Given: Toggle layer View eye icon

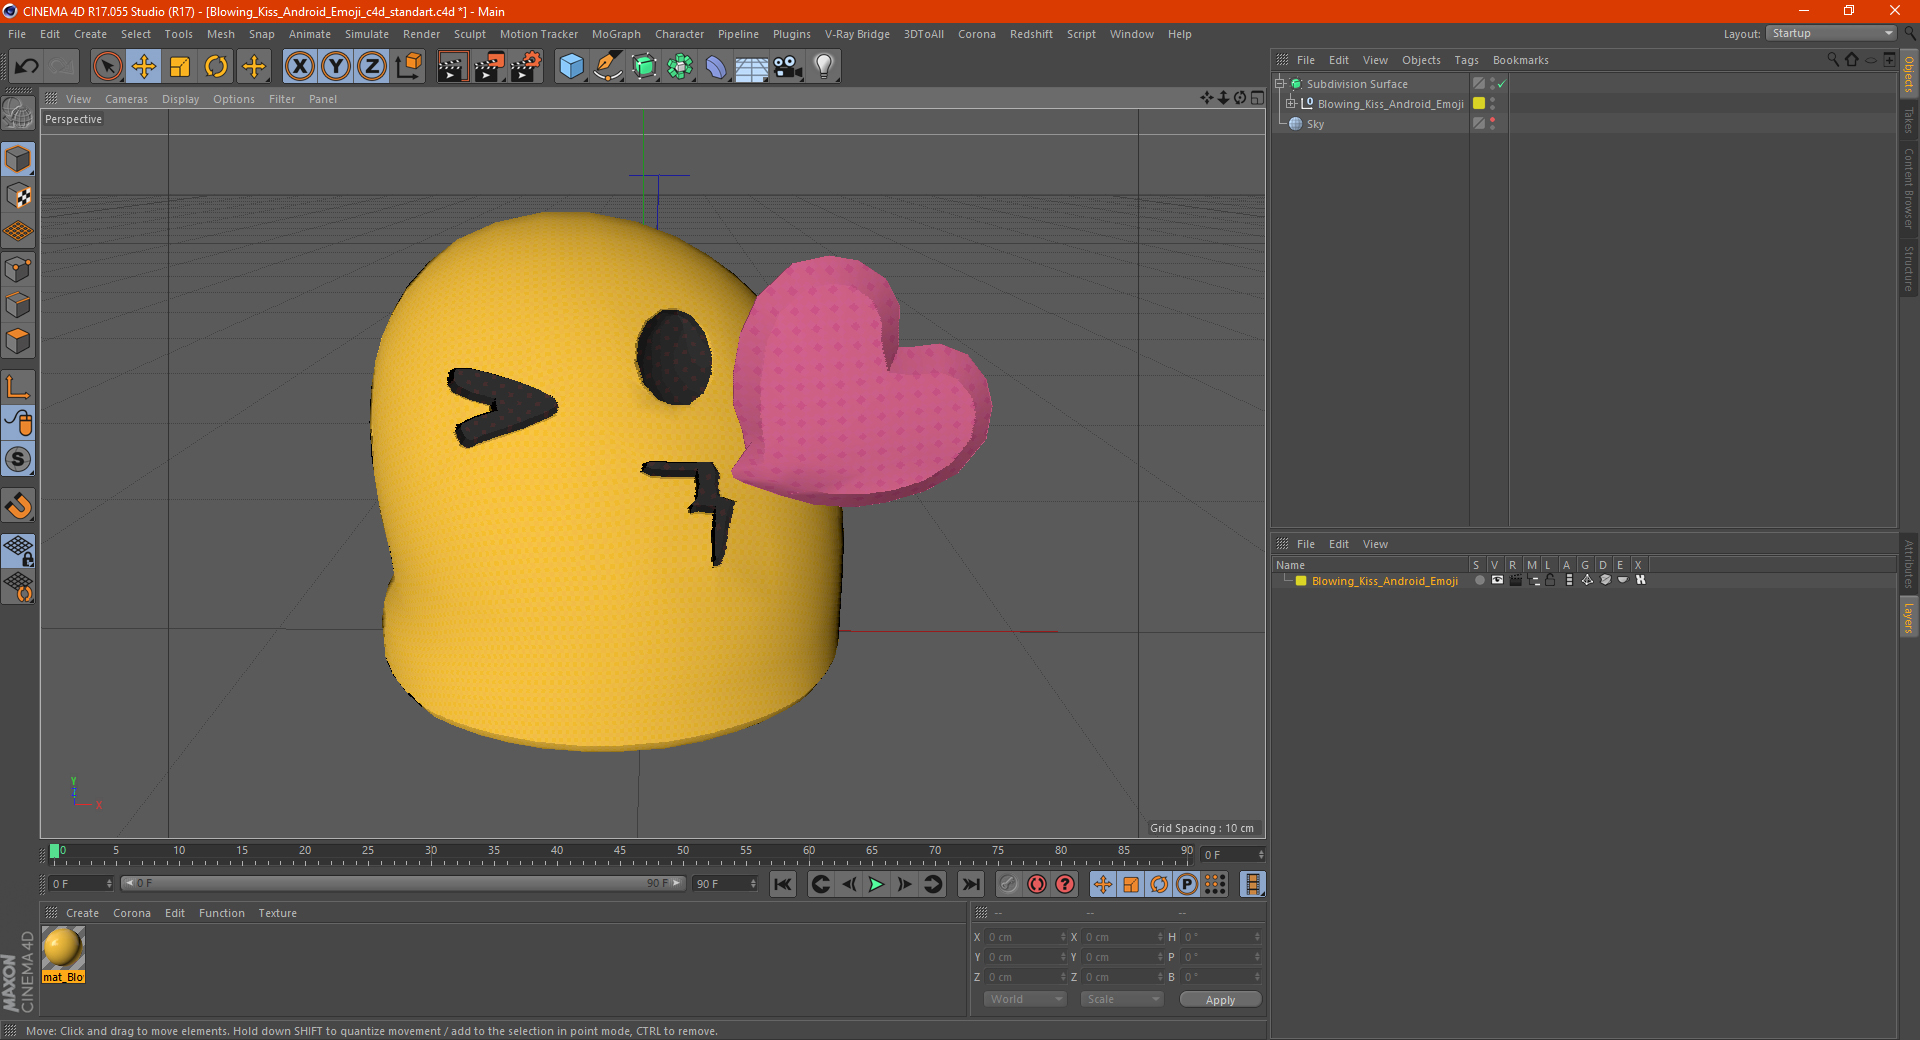Looking at the screenshot, I should [x=1497, y=581].
